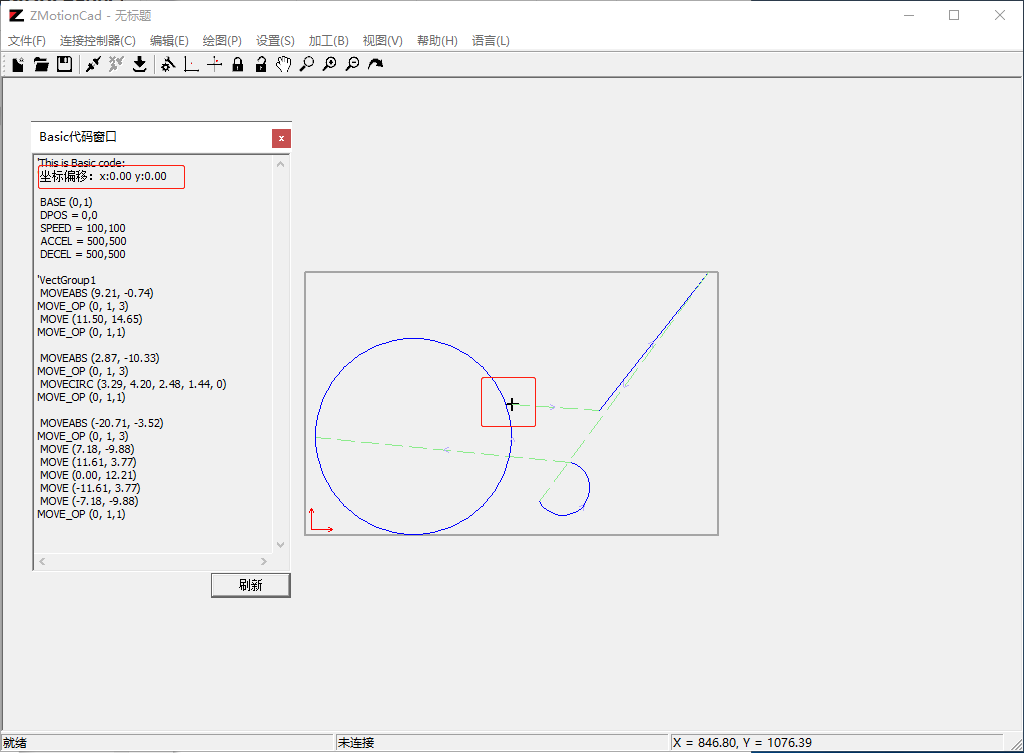Click the code panel scroll right arrow
Screen dimensions: 1024x753
point(264,561)
